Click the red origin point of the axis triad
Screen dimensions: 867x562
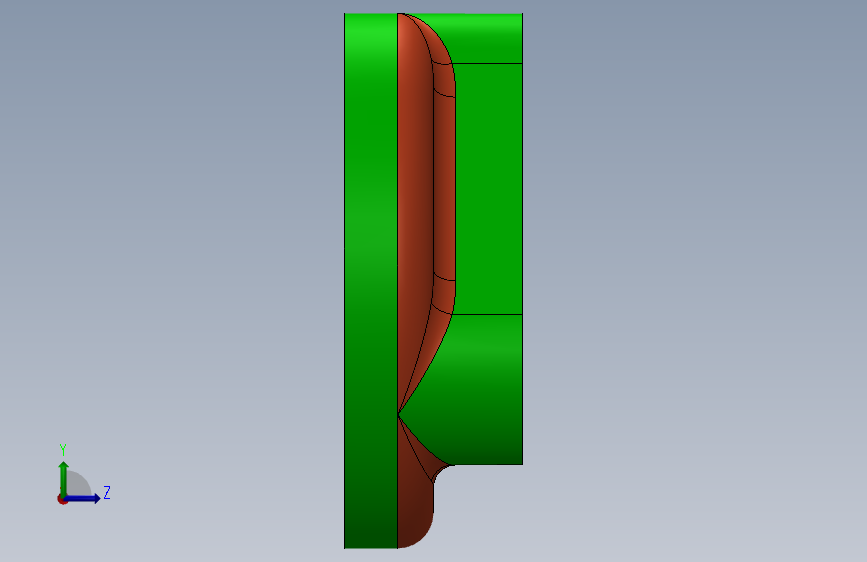click(62, 499)
